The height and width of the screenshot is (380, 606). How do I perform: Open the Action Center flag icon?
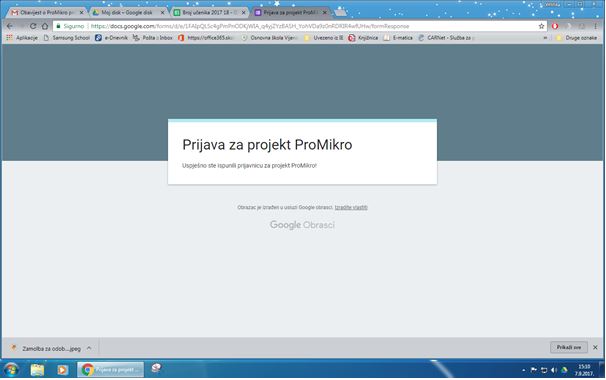click(x=534, y=370)
